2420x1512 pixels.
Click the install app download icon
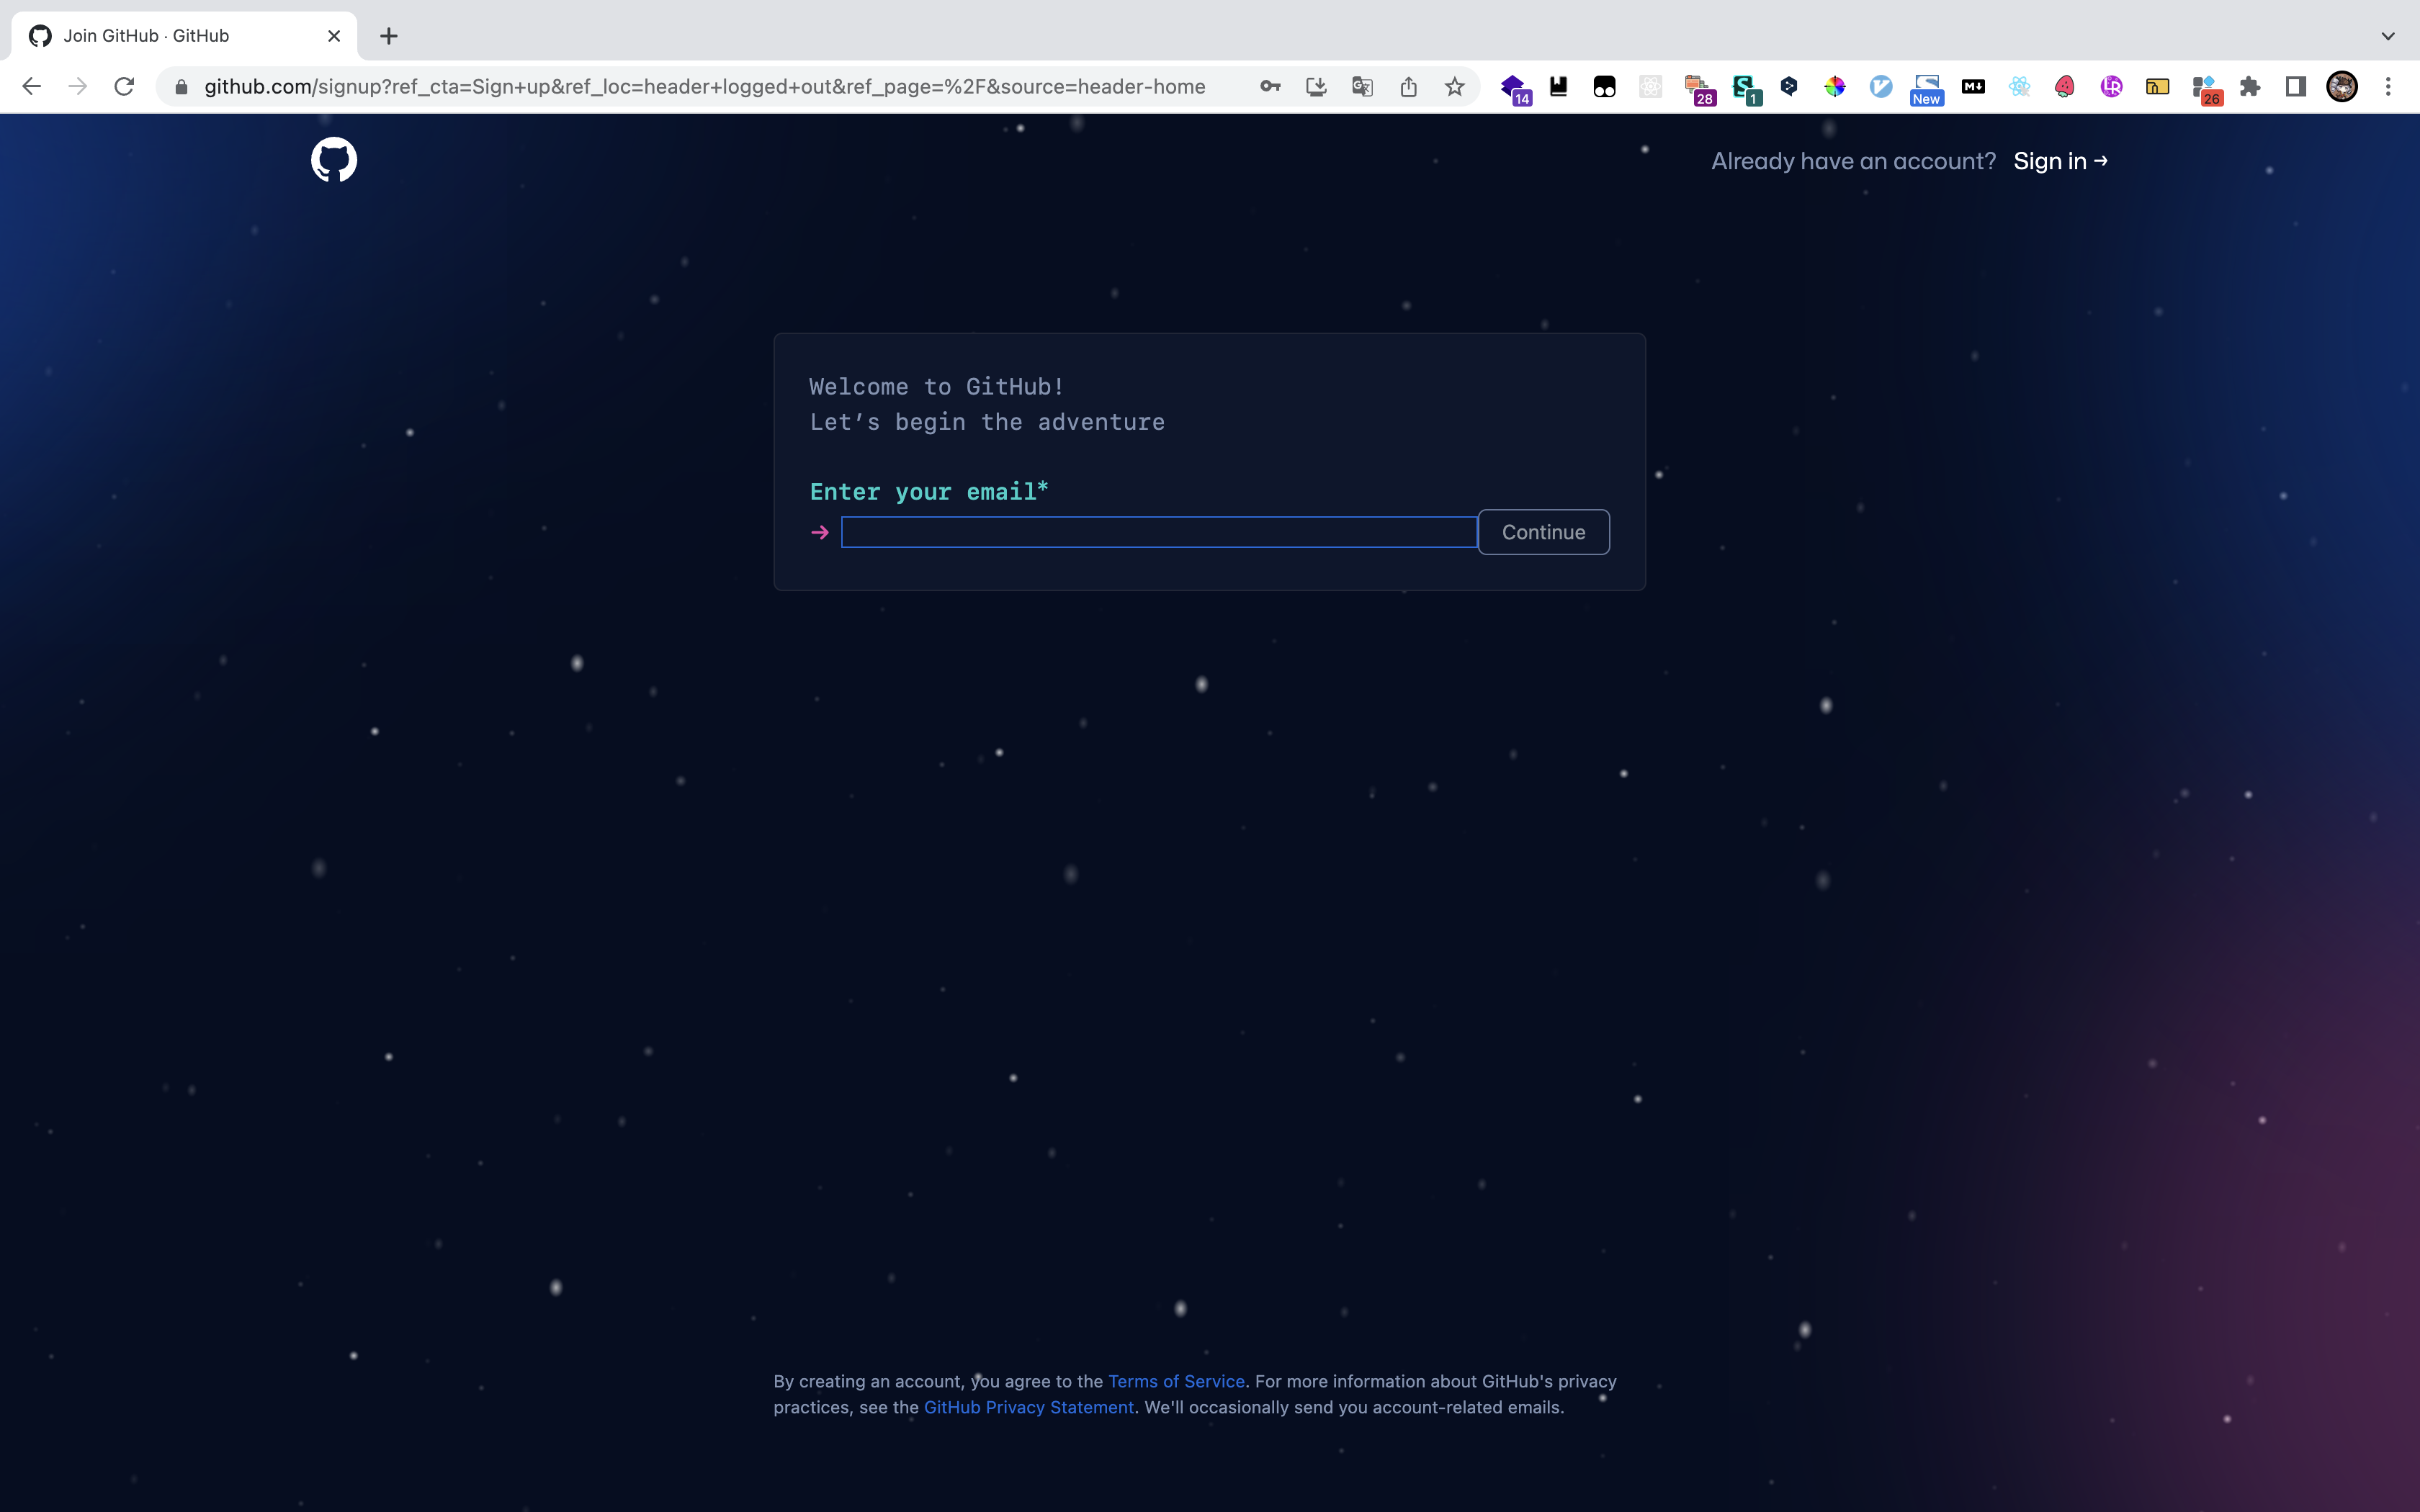1316,87
